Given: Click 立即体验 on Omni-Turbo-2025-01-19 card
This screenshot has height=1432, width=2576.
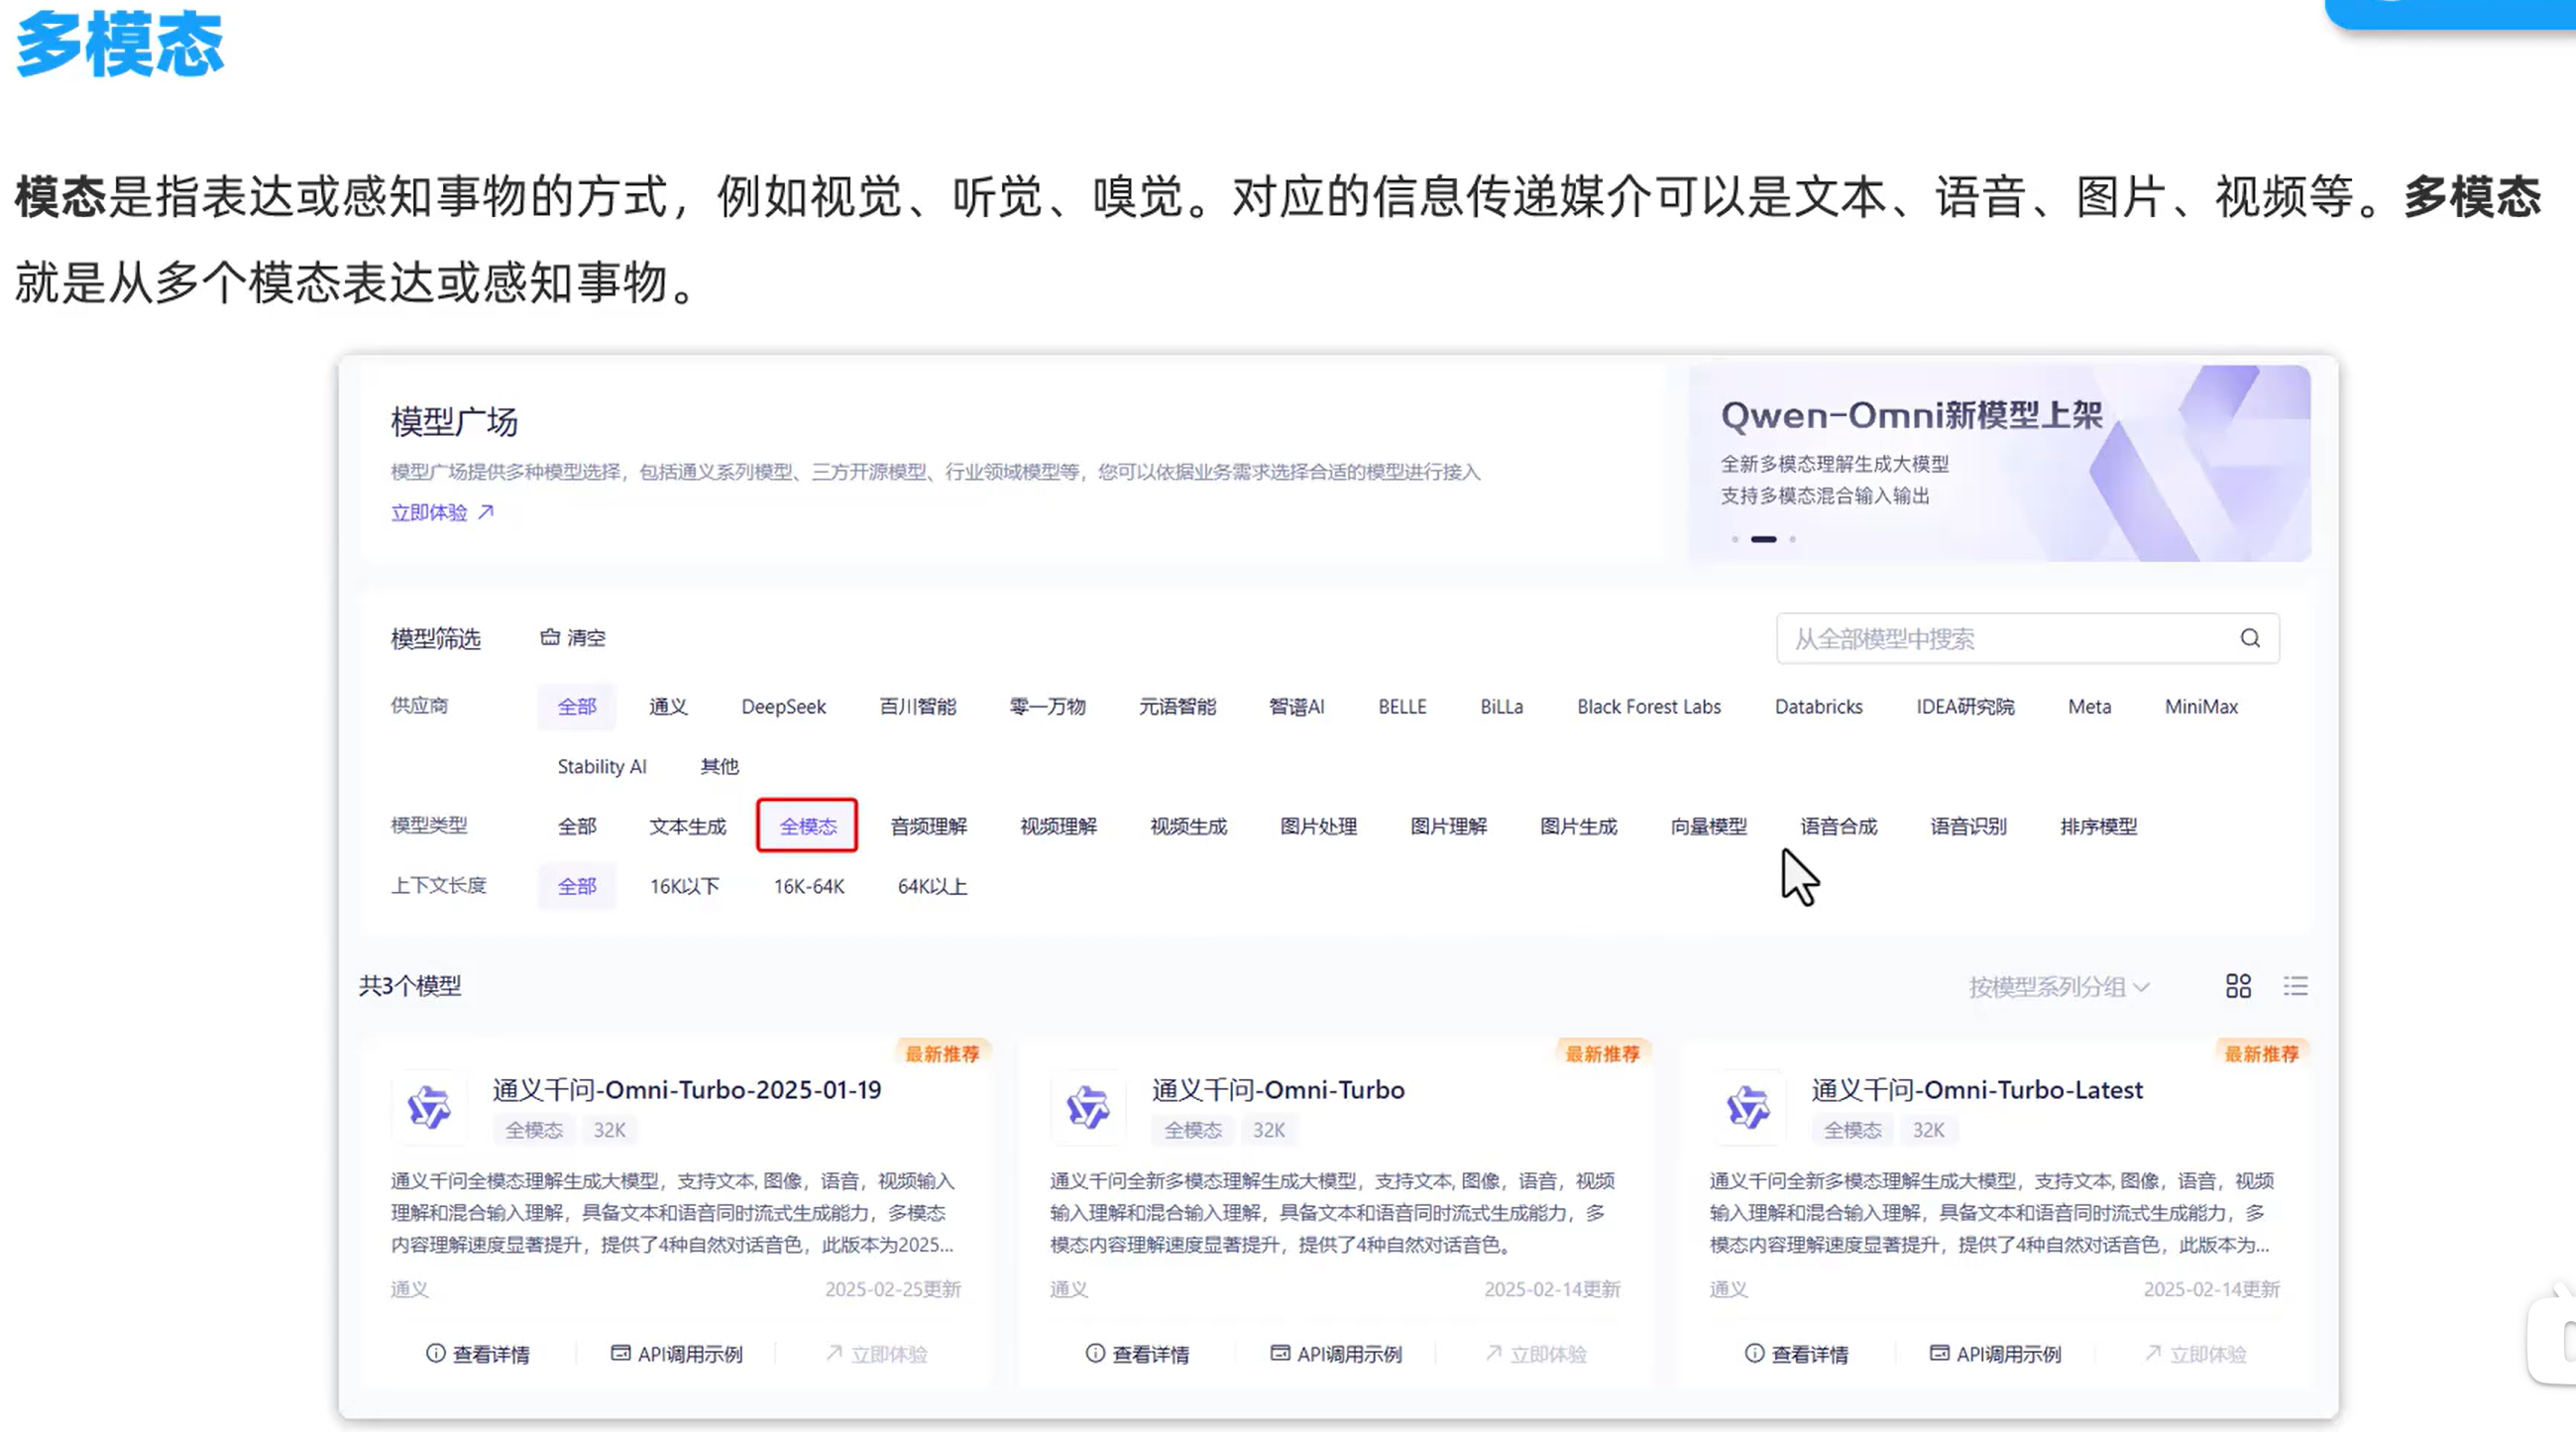Looking at the screenshot, I should (877, 1354).
